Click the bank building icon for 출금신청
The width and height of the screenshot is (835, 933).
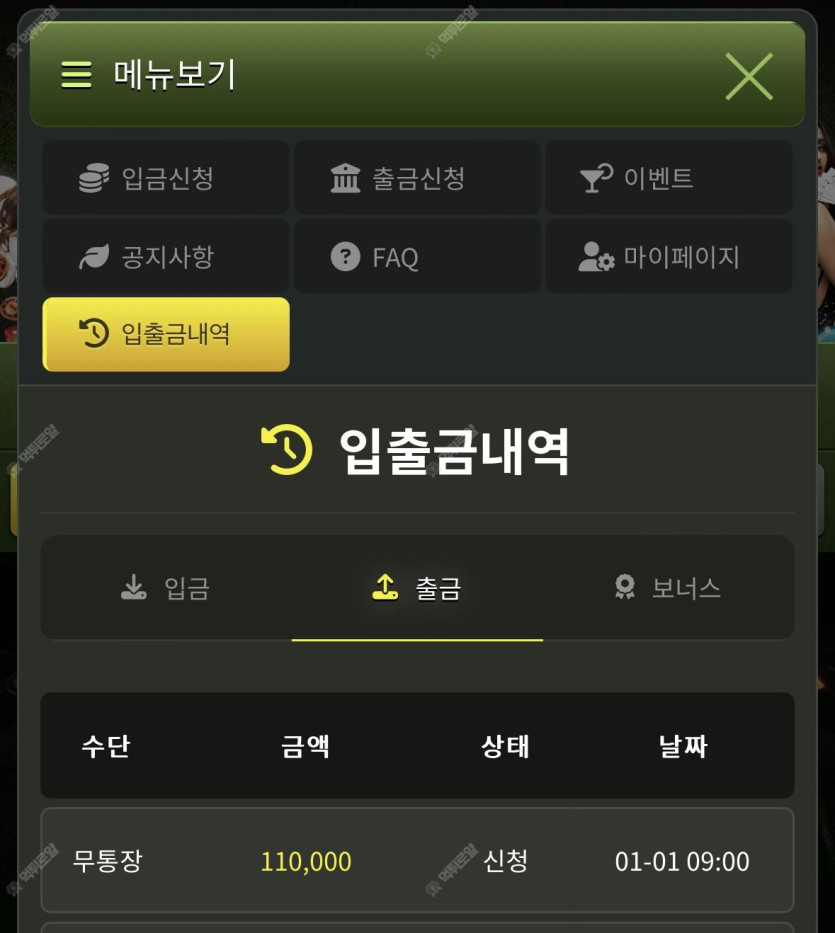click(346, 178)
